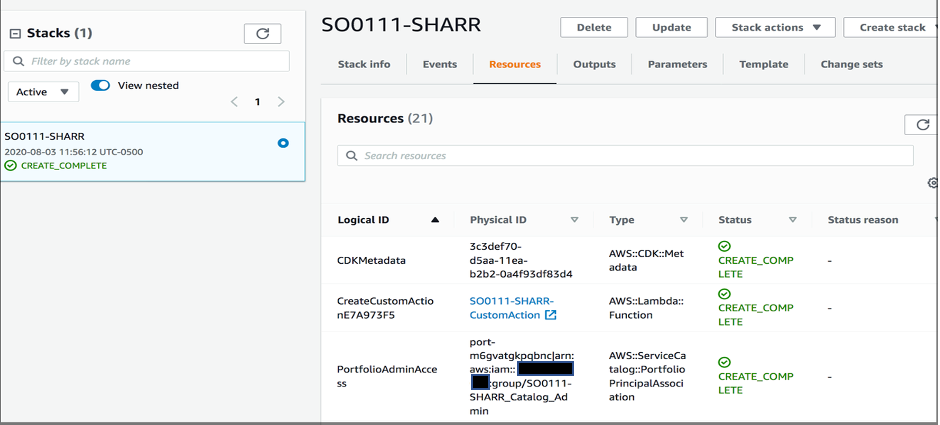Screen dimensions: 940x425
Task: Click stack timestamp 2020-08-03 11:56:12
Action: coord(74,152)
